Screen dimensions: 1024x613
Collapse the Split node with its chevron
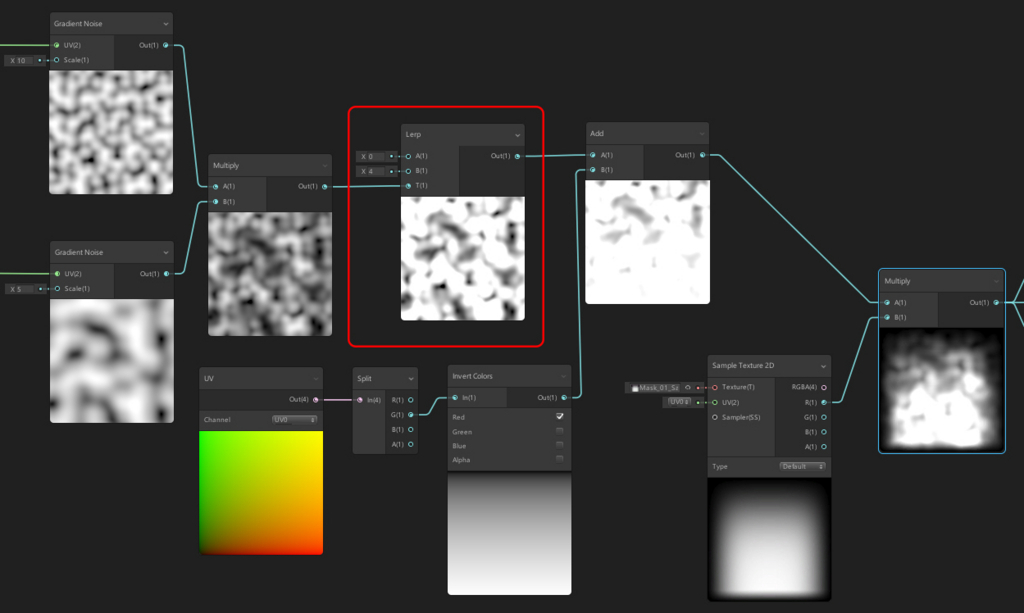tap(411, 379)
